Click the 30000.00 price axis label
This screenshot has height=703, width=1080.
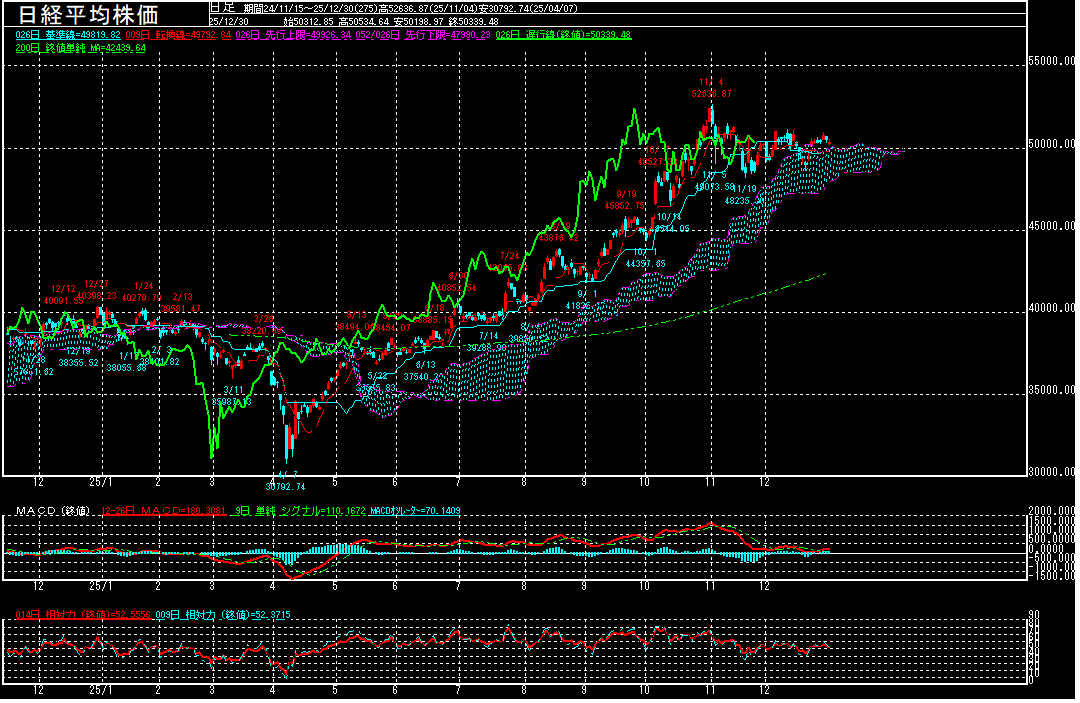(1053, 472)
